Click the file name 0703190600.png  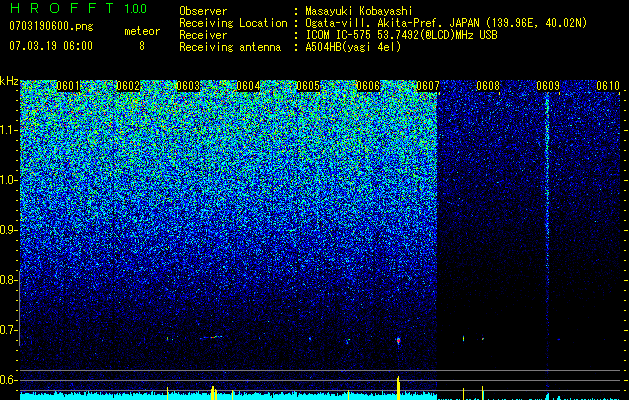point(51,27)
